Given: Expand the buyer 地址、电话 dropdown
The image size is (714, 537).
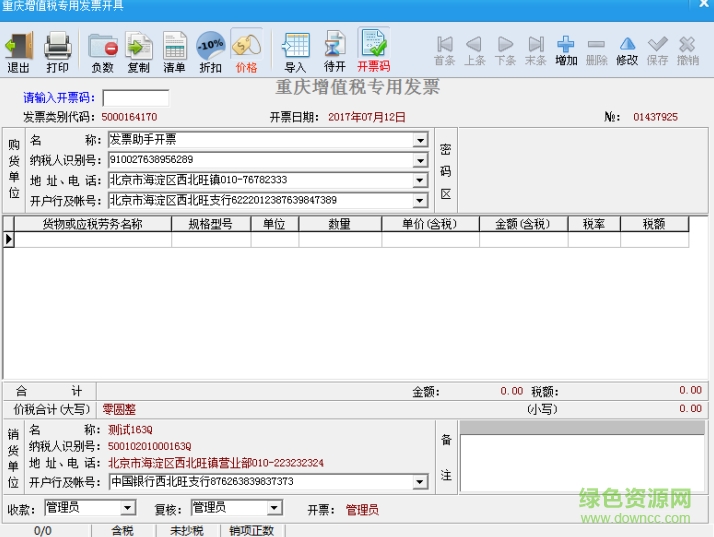Looking at the screenshot, I should [x=420, y=181].
